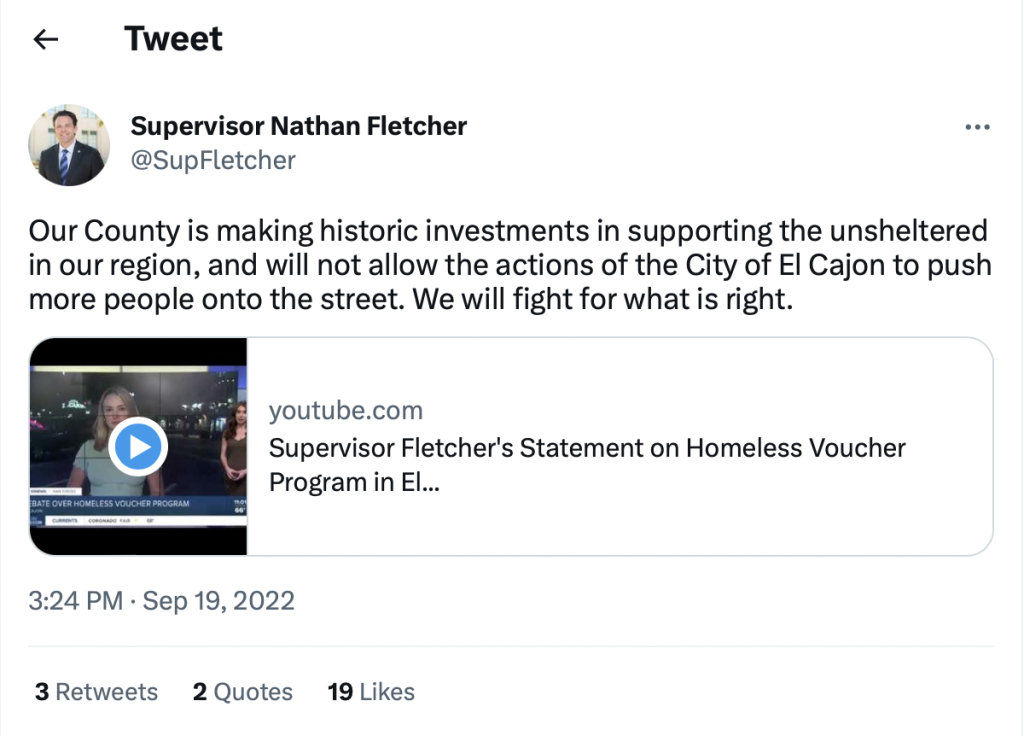Click the retweet count number 3
1024x736 pixels.
(x=42, y=692)
